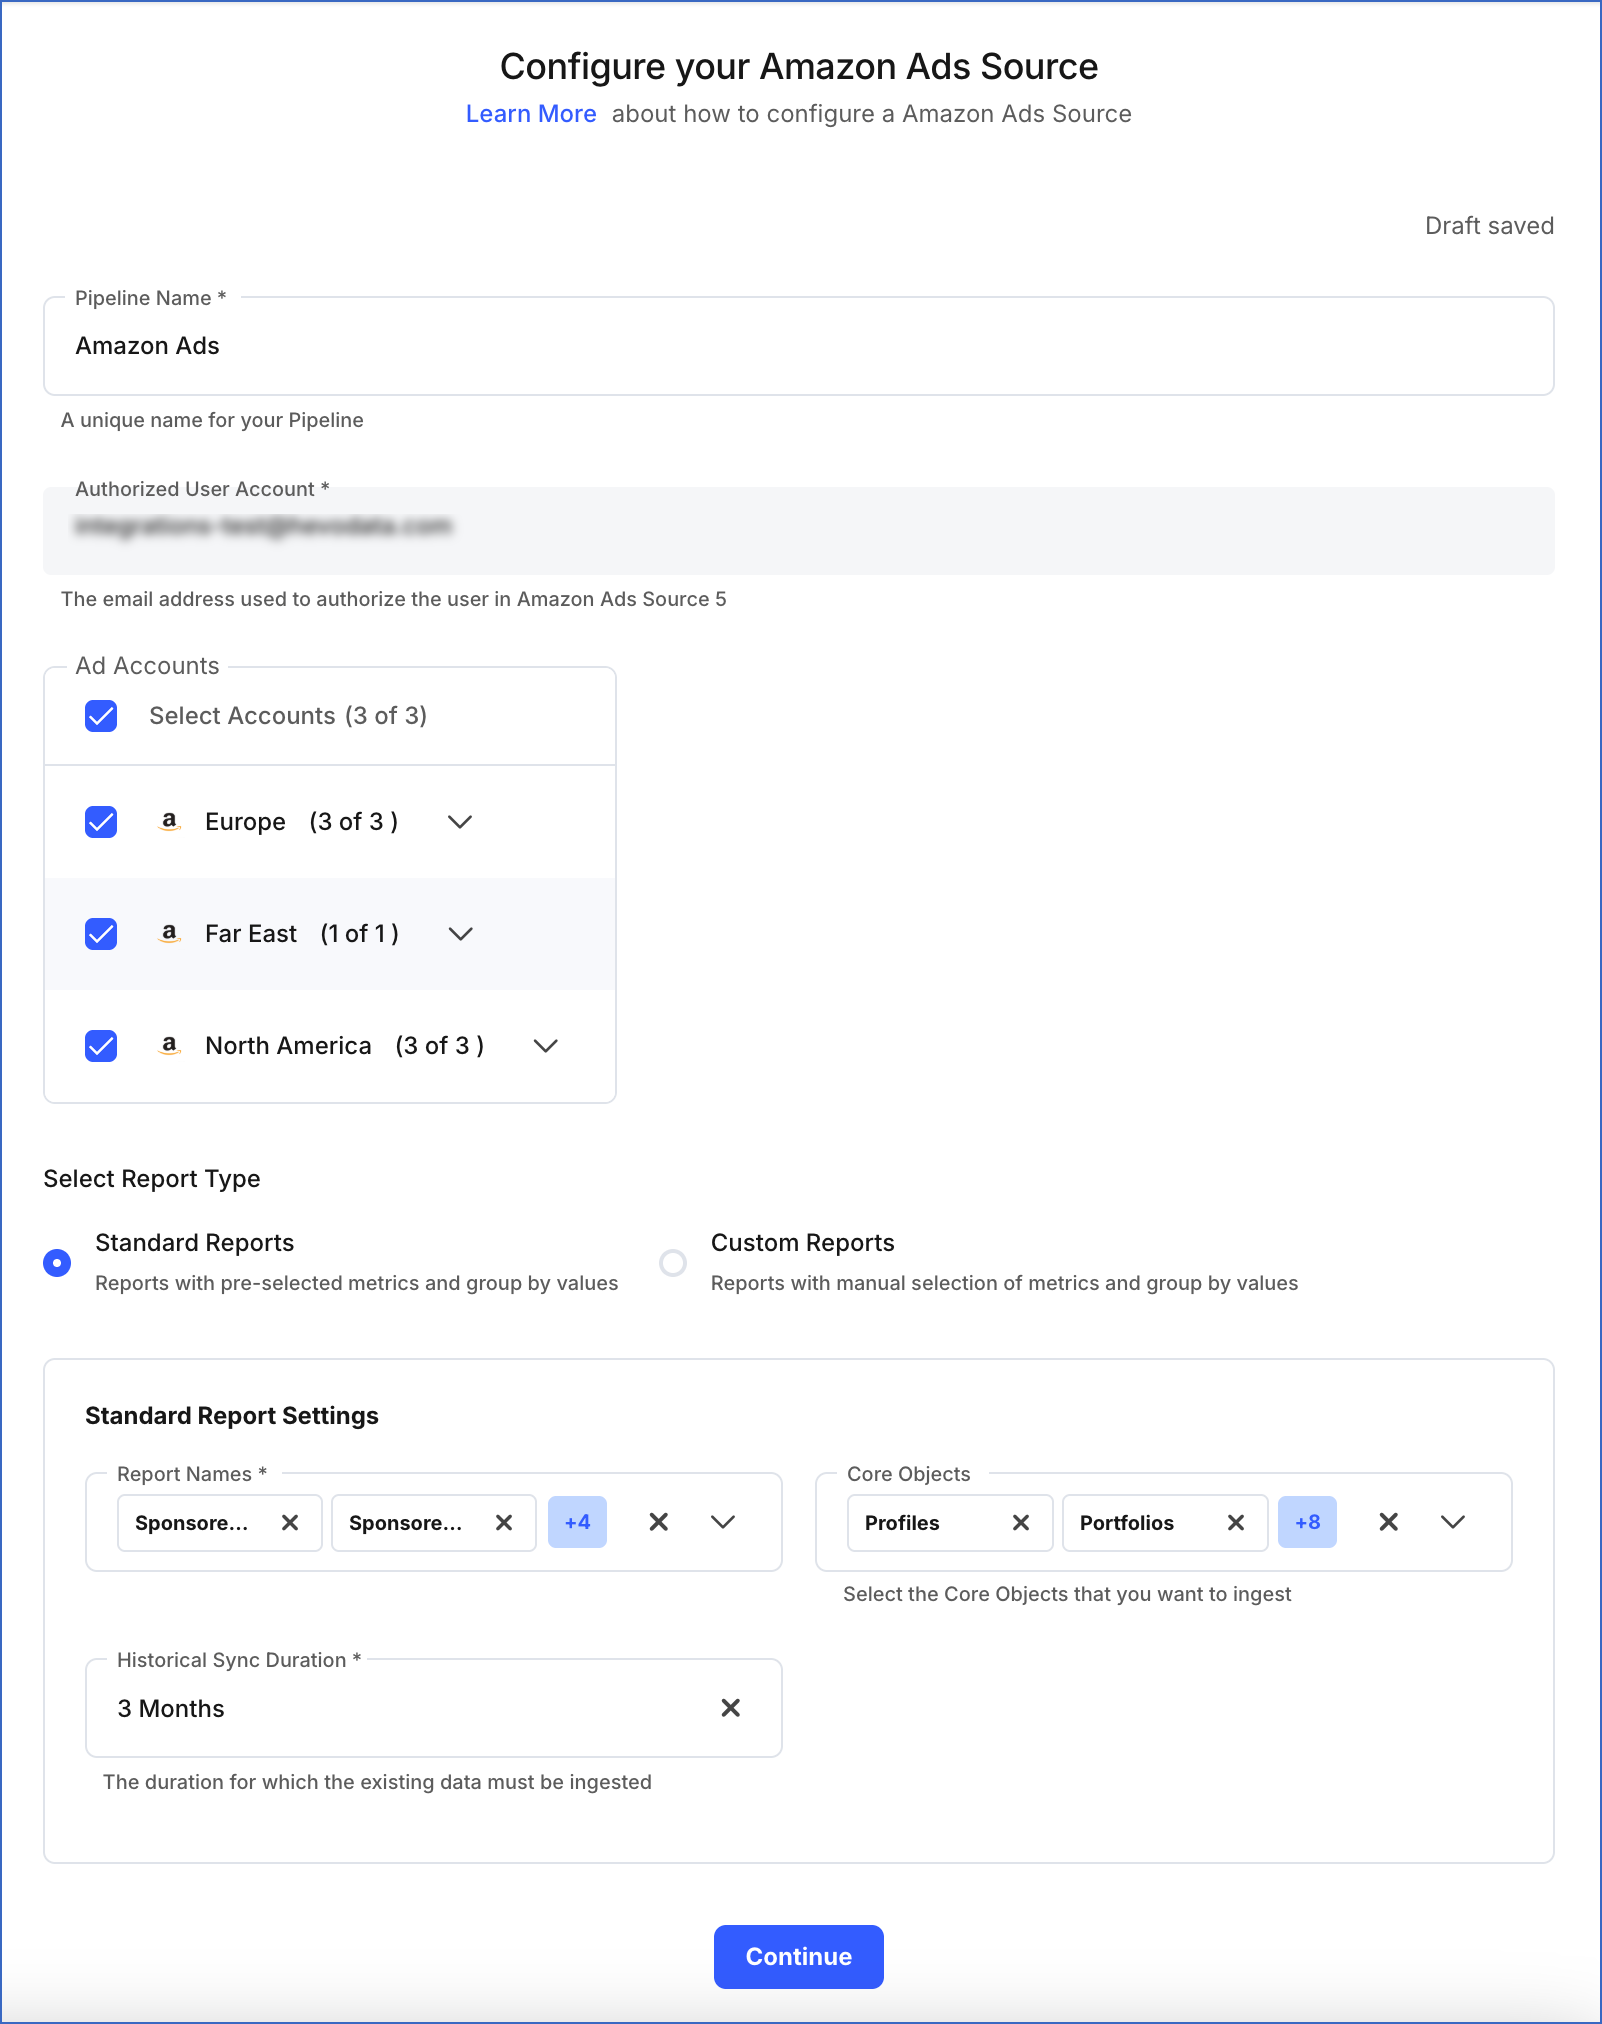
Task: Click the Amazon logo beside North America
Action: 170,1045
